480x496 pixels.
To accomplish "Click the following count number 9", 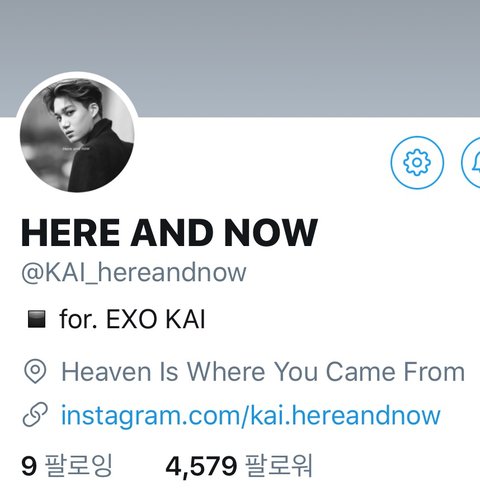I will [x=28, y=466].
